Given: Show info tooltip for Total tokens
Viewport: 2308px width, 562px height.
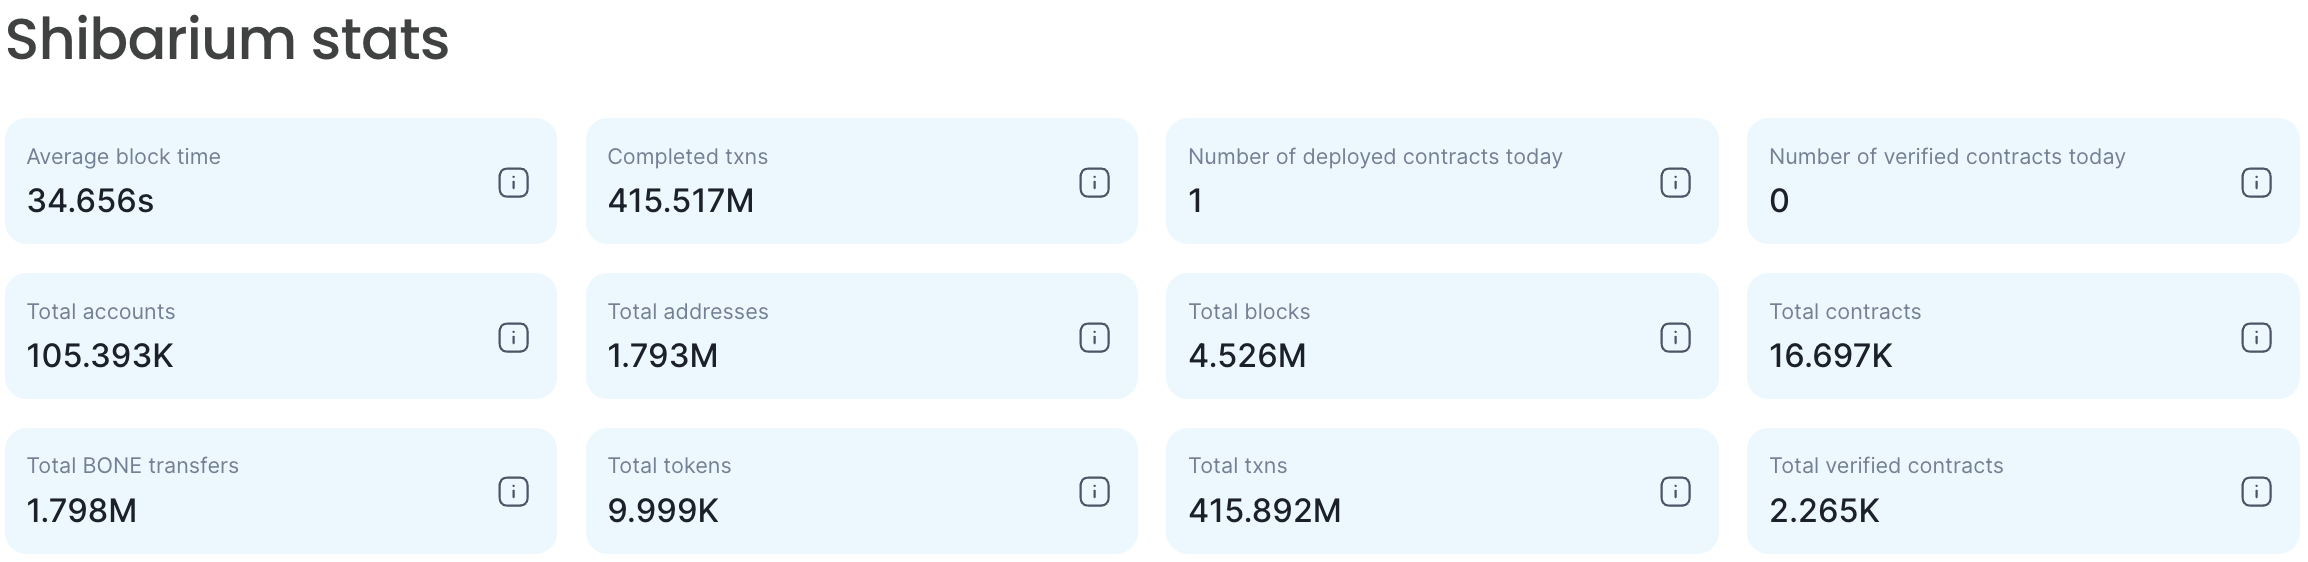Looking at the screenshot, I should tap(1094, 492).
